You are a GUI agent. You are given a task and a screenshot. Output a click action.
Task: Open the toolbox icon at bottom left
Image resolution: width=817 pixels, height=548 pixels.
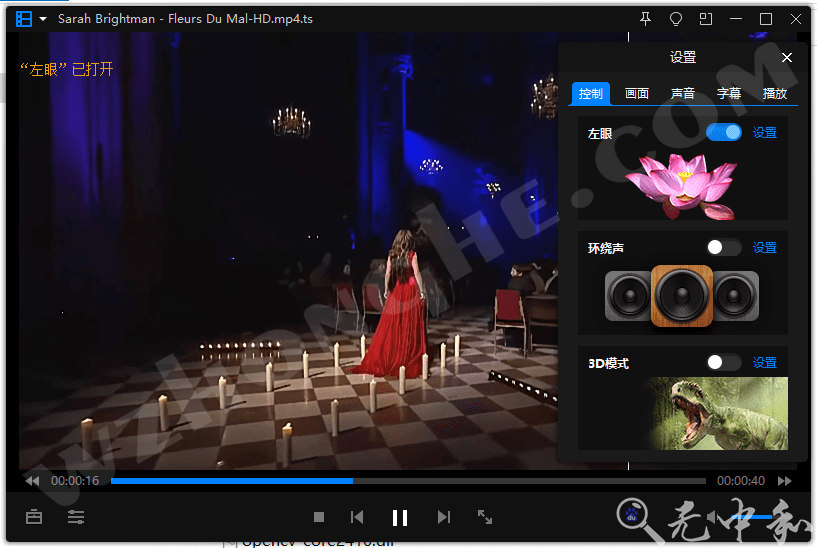tap(34, 517)
